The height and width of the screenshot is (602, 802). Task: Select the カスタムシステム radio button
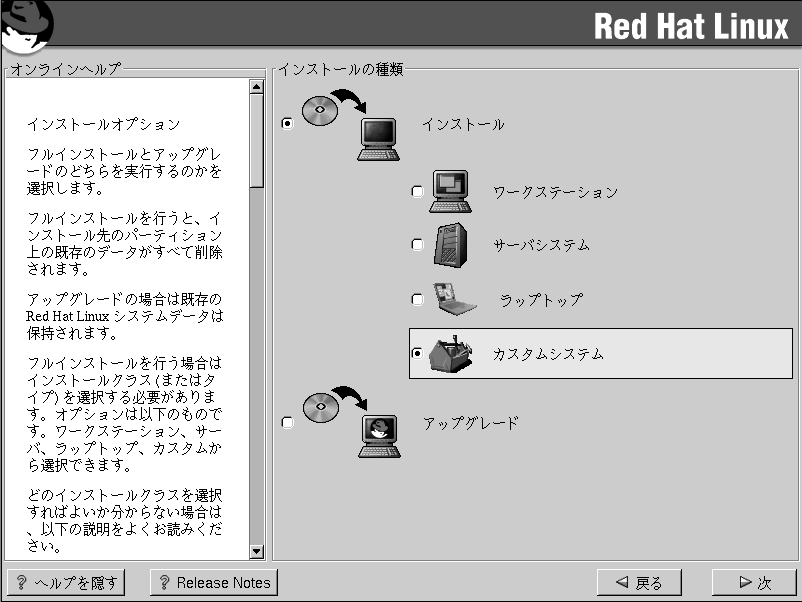(x=418, y=354)
